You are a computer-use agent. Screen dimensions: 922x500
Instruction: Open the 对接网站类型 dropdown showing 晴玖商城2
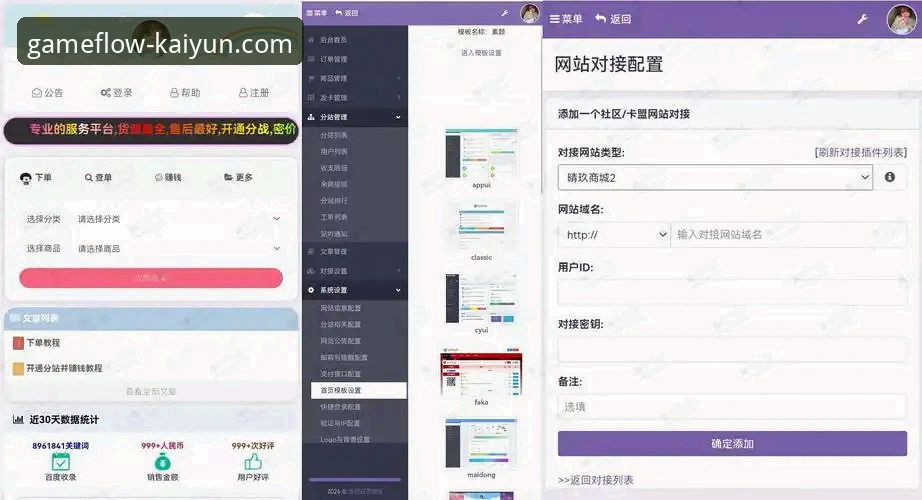[x=715, y=177]
